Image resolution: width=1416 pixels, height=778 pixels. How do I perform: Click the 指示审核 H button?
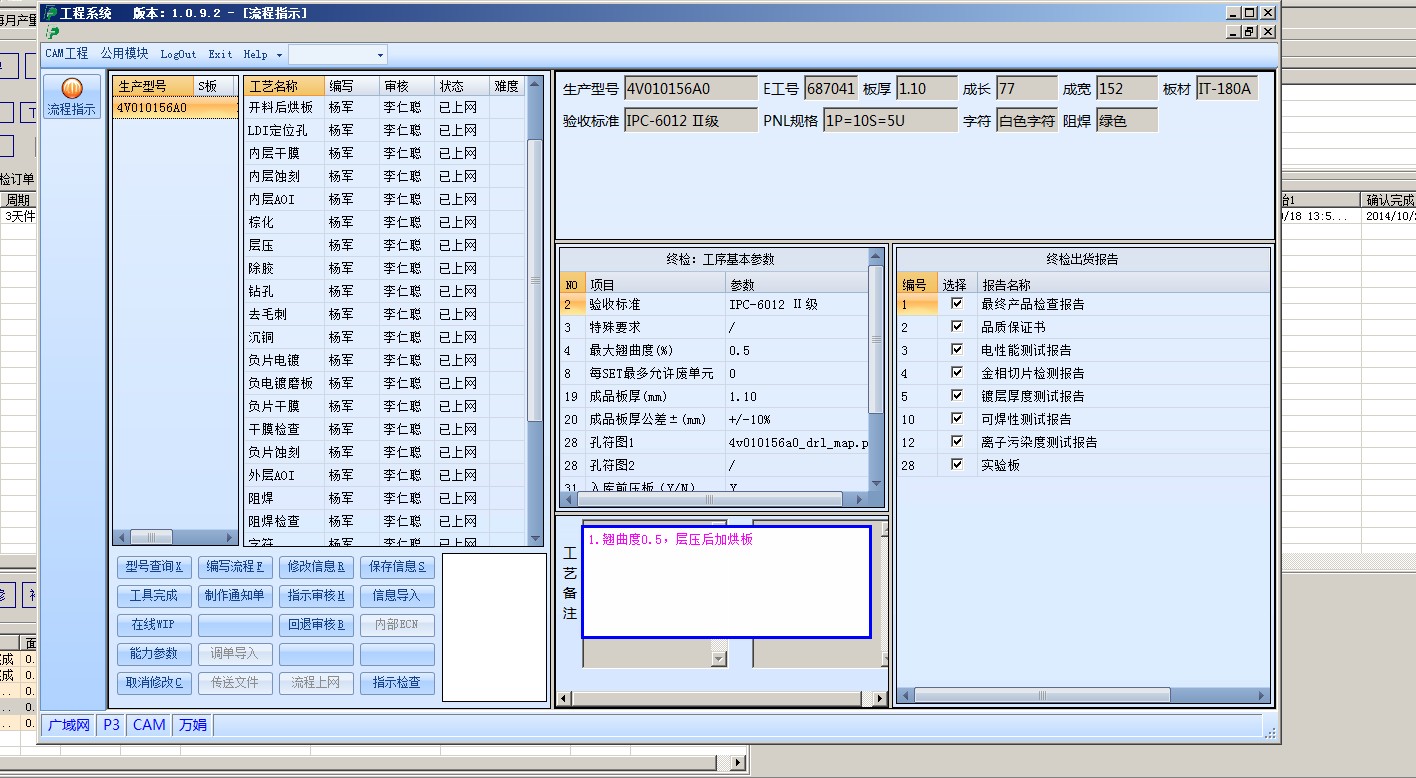point(316,596)
